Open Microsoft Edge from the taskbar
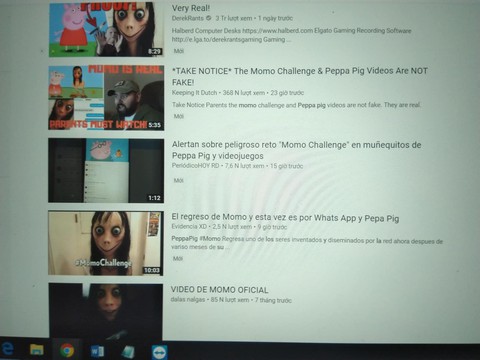 click(7, 349)
